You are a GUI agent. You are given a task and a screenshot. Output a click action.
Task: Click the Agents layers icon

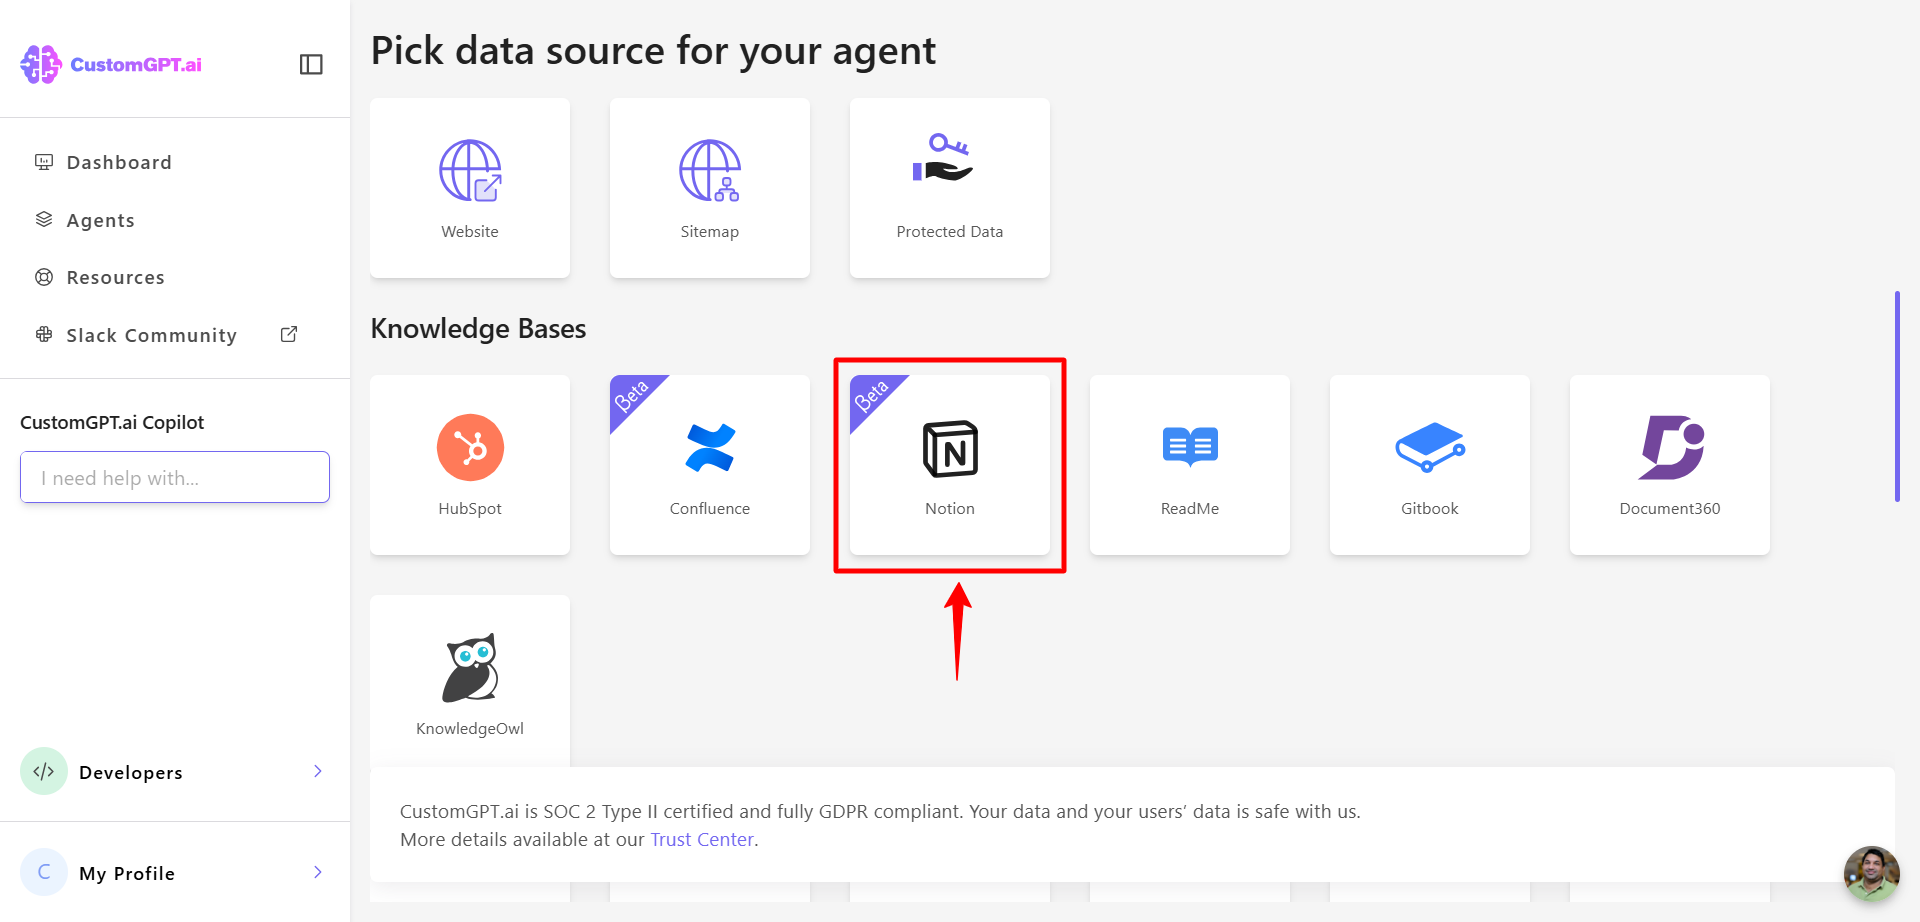pos(44,219)
